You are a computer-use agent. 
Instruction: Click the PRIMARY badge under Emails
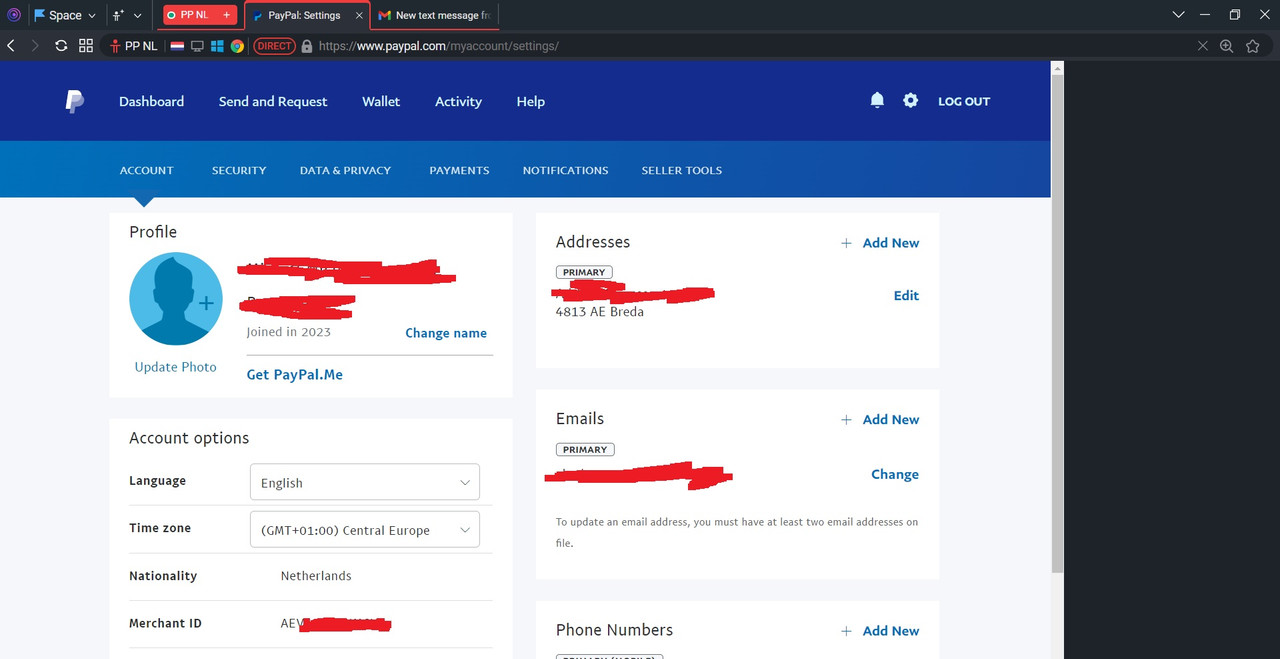click(x=585, y=449)
